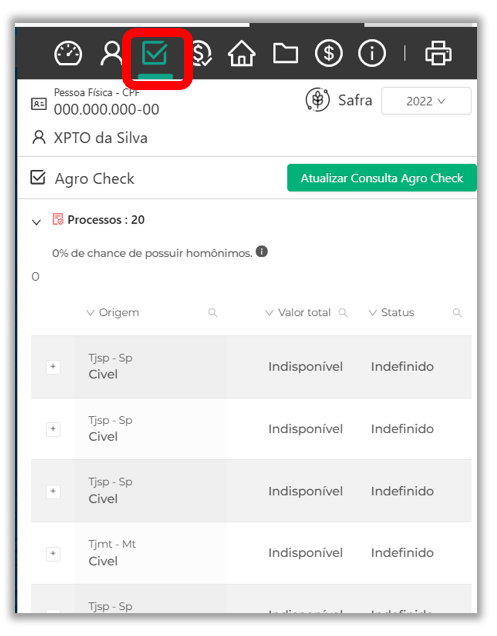Viewport: 497px width, 636px height.
Task: Click Atualizar Consulta Agro Check button
Action: pyautogui.click(x=381, y=178)
